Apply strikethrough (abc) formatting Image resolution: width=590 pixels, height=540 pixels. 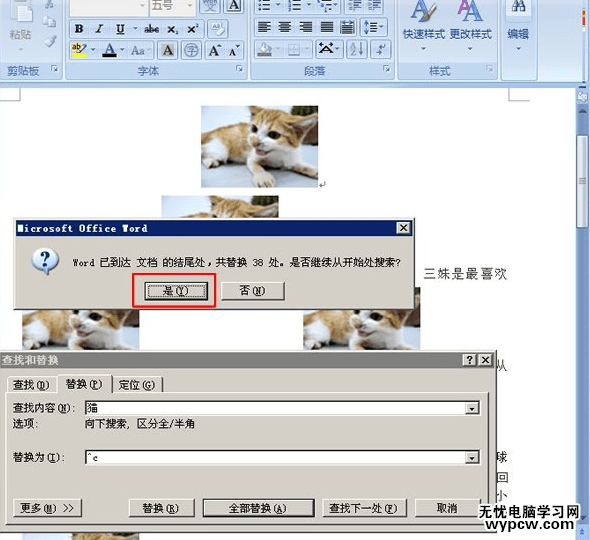pyautogui.click(x=152, y=29)
